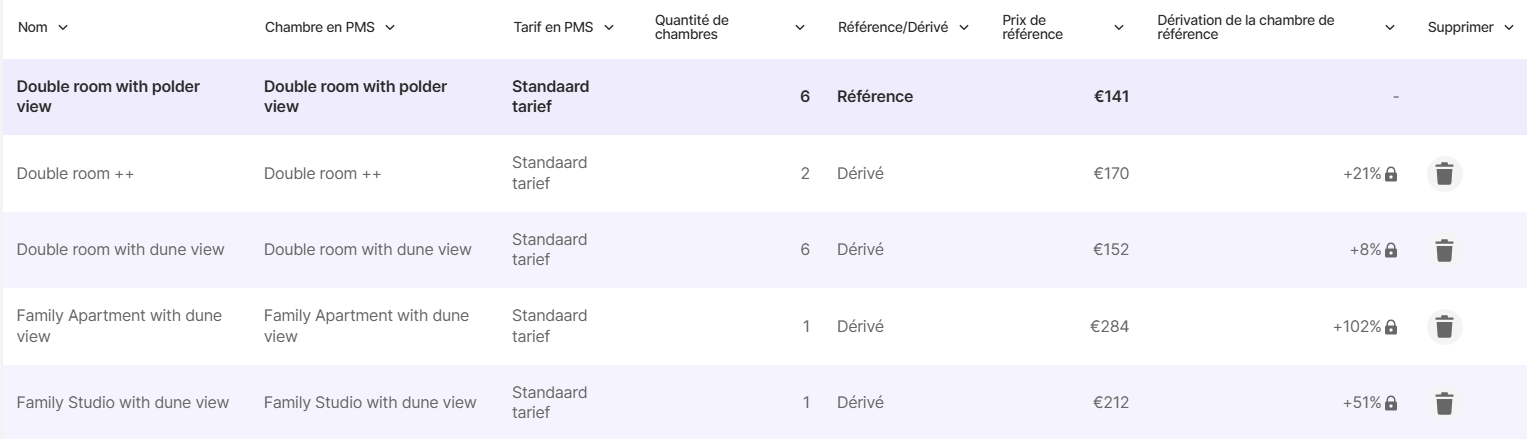This screenshot has width=1527, height=439.
Task: Expand the Chambre en PMS column menu
Action: [x=390, y=27]
